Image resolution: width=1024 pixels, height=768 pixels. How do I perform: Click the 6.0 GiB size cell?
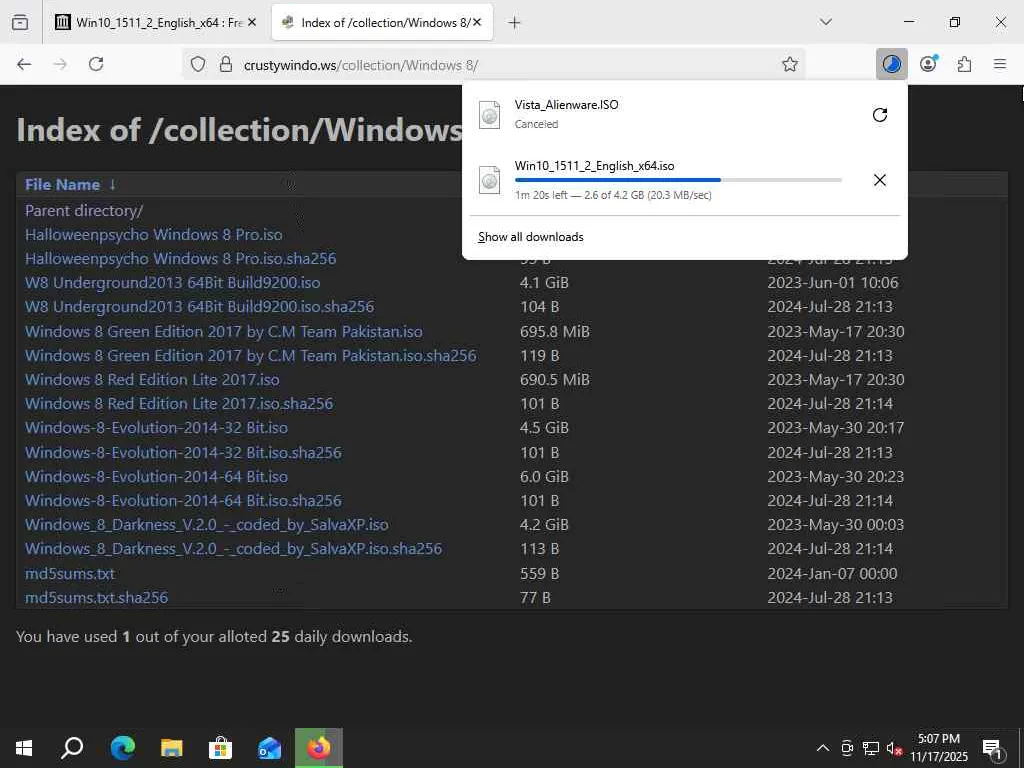tap(544, 477)
